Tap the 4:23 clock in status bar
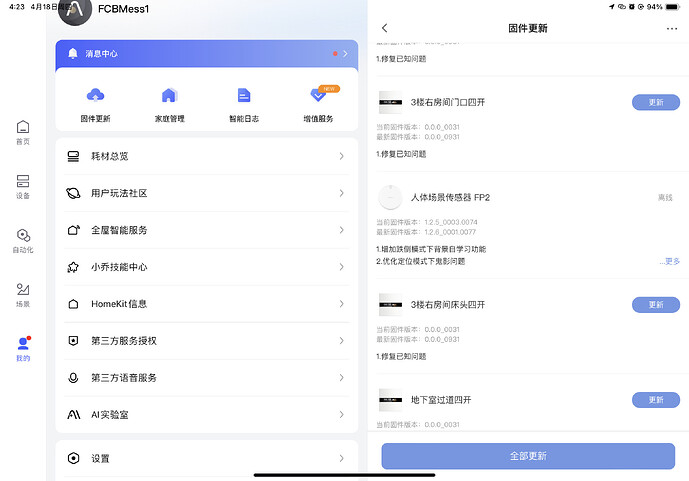 (x=17, y=7)
